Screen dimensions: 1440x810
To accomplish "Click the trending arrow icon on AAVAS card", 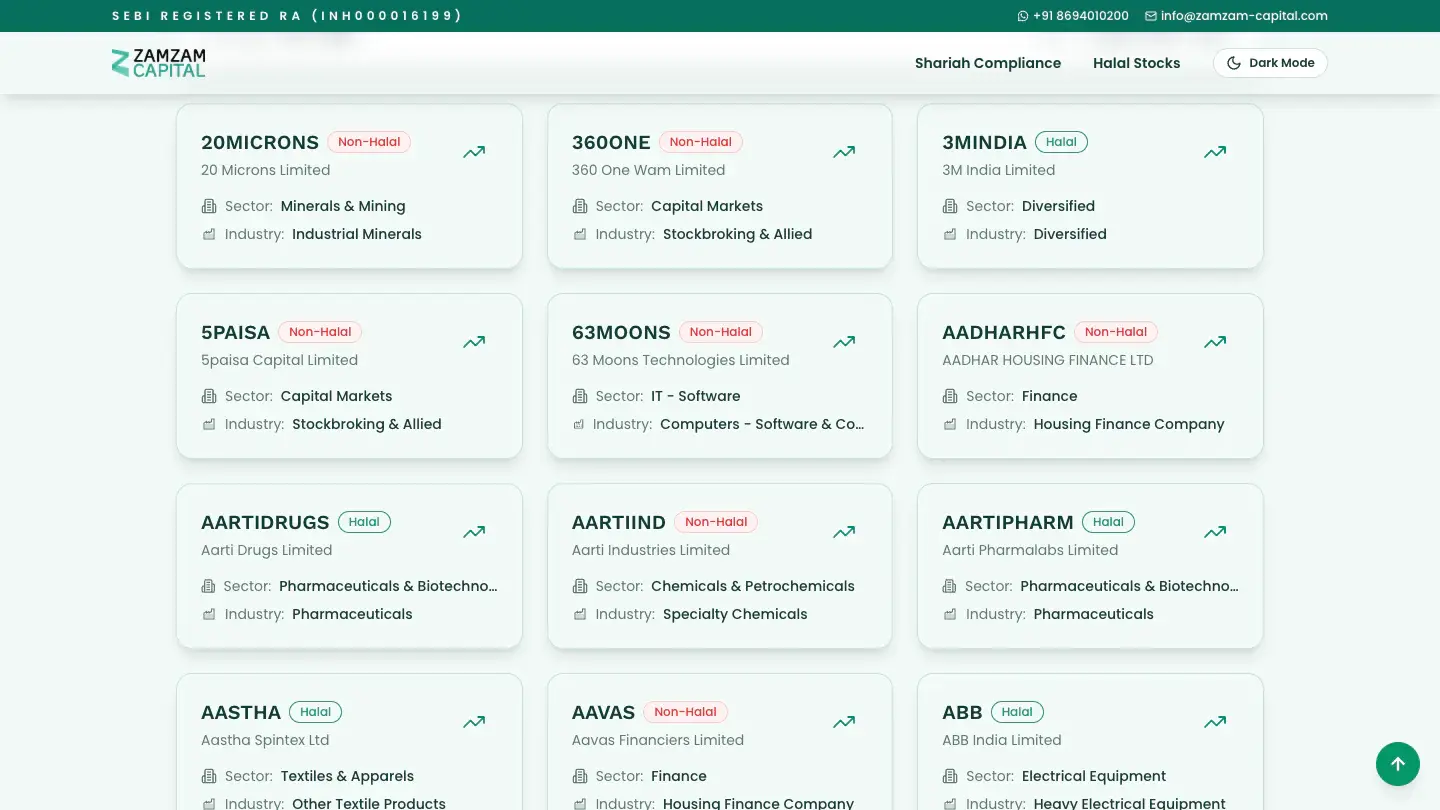I will (x=844, y=722).
